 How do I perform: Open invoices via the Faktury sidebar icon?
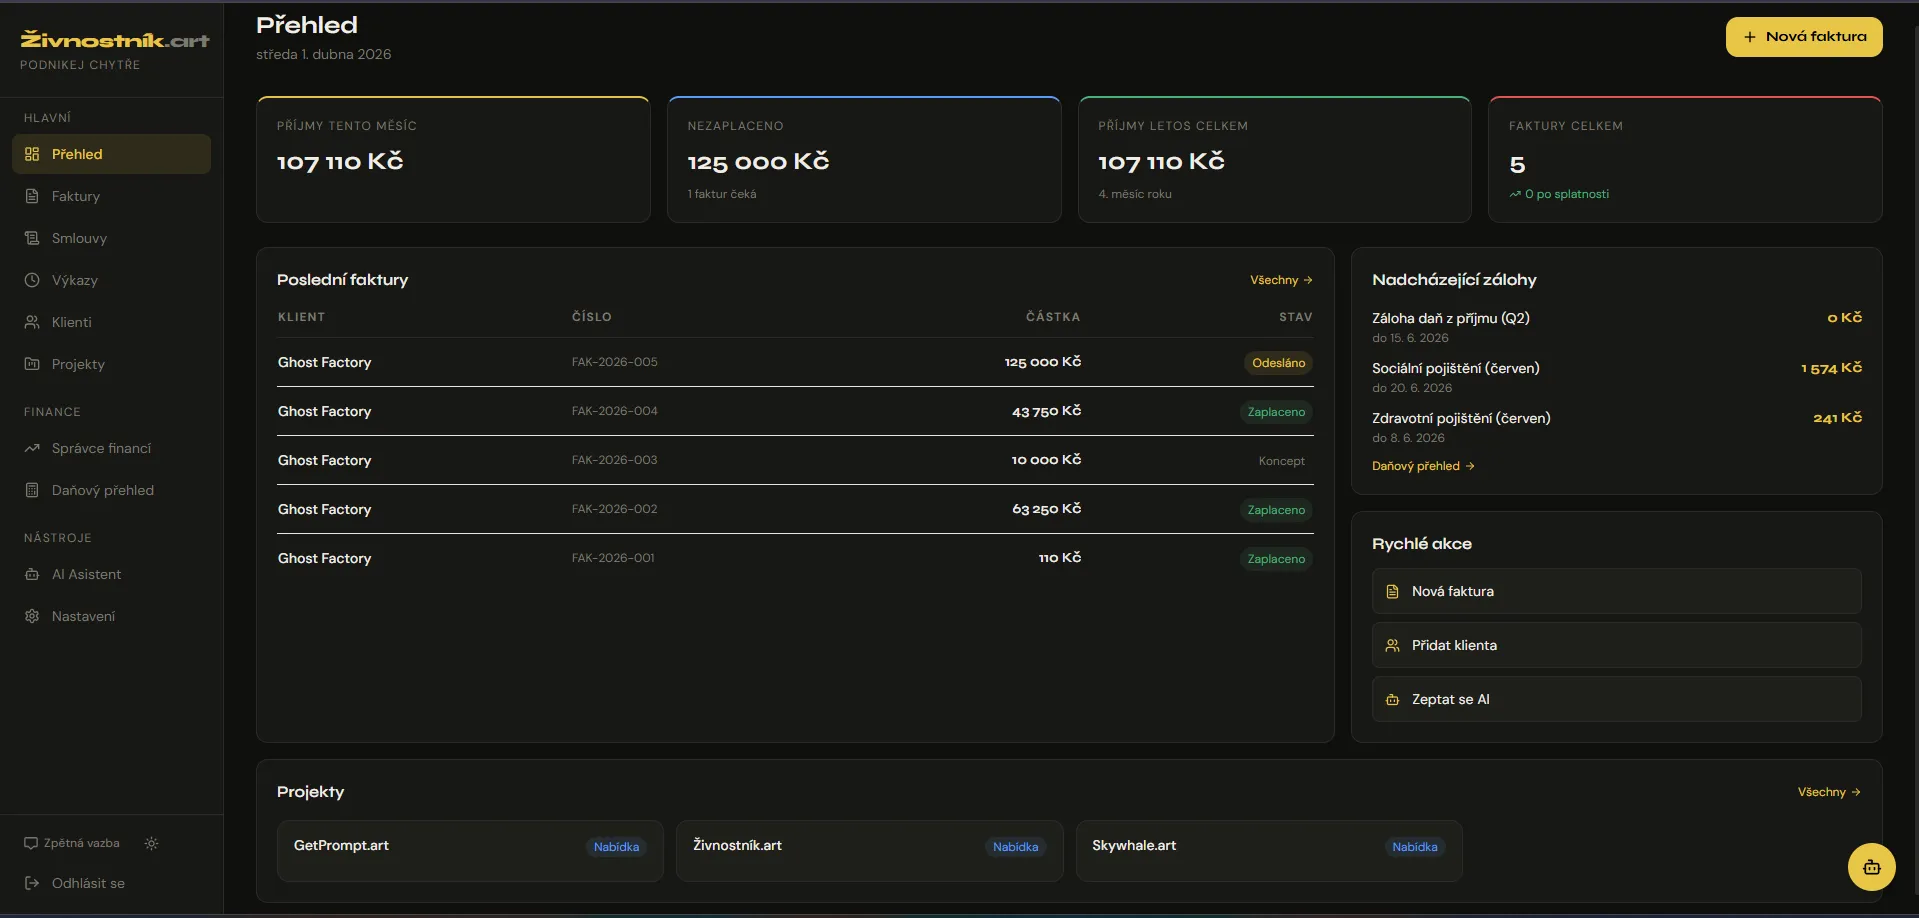pyautogui.click(x=32, y=196)
